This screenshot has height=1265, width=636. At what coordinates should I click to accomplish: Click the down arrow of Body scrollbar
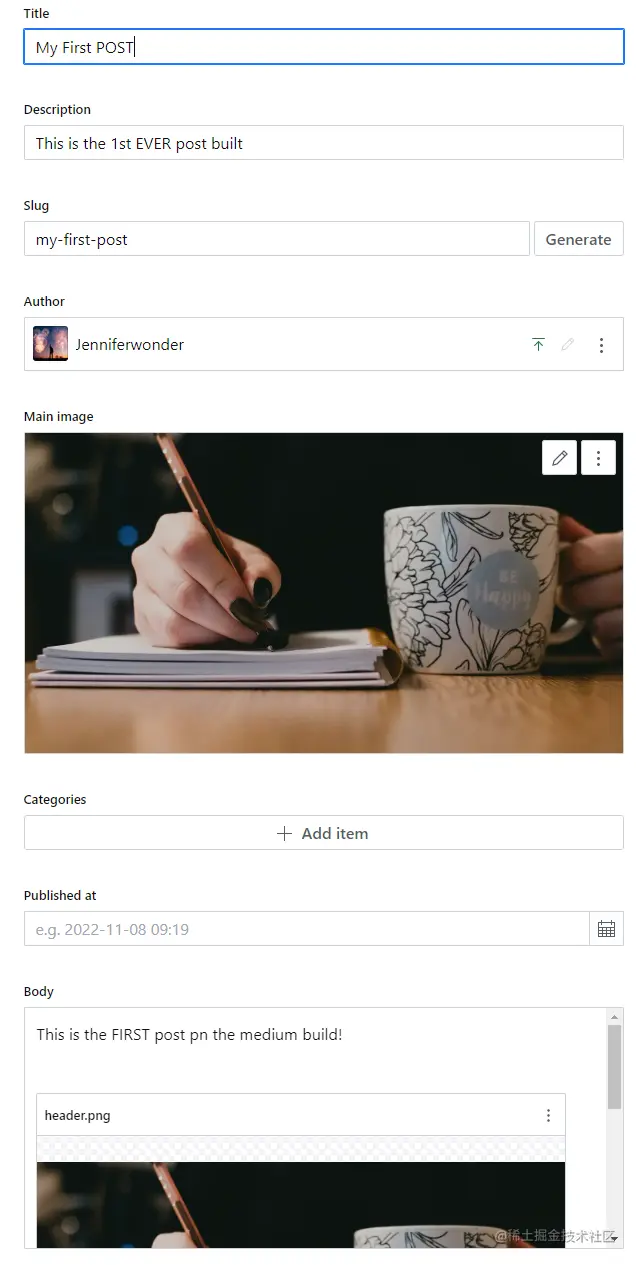click(614, 1238)
